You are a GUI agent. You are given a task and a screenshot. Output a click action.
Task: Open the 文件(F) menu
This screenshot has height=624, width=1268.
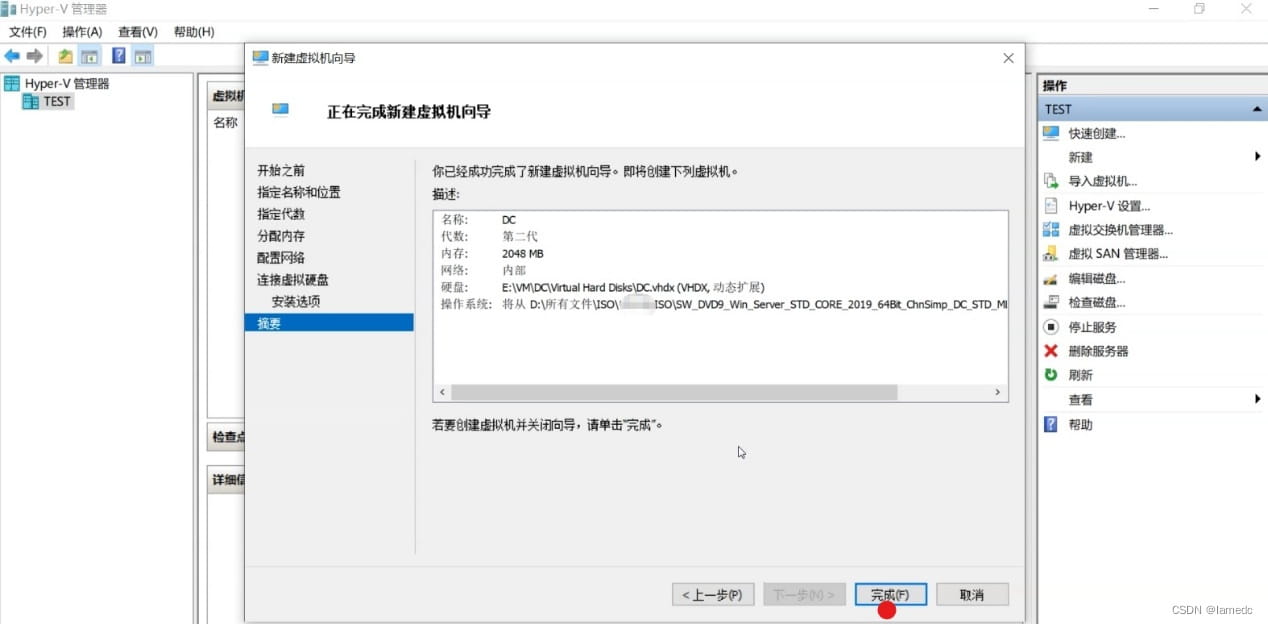28,32
